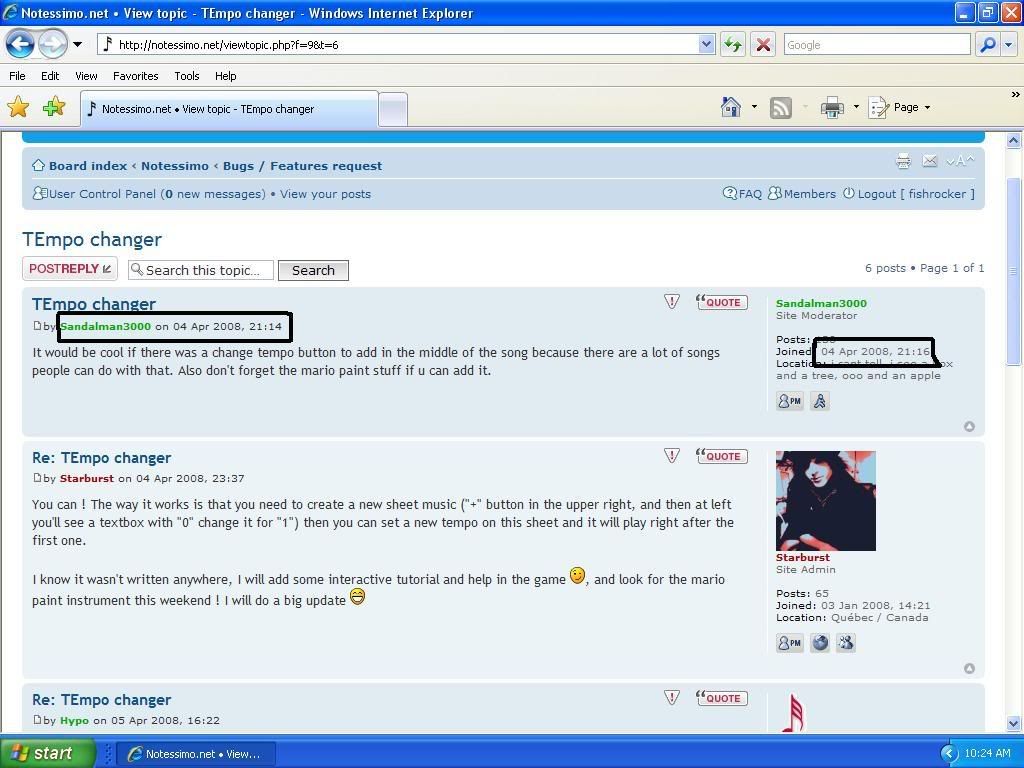Click Add to Favorites star-plus icon
This screenshot has width=1024, height=768.
tap(54, 108)
